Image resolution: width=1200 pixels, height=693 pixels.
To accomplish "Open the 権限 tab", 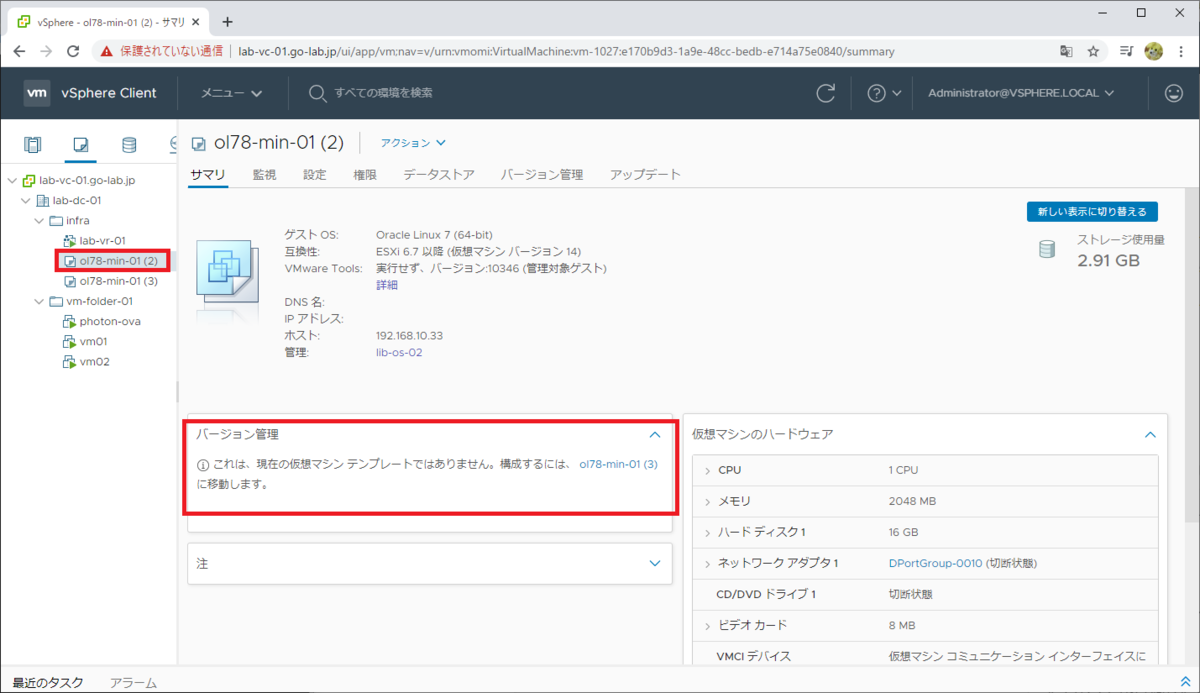I will pyautogui.click(x=365, y=174).
